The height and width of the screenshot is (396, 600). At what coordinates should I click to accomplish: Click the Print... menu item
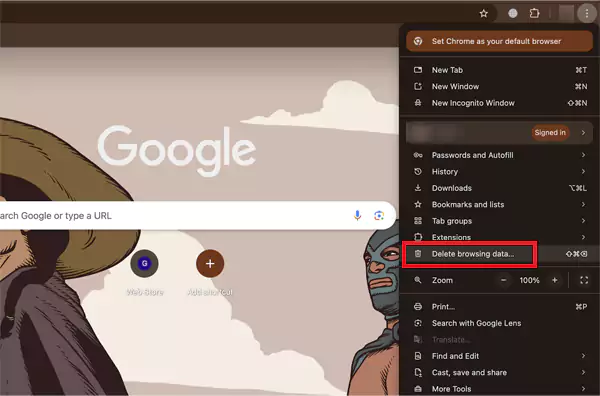499,306
